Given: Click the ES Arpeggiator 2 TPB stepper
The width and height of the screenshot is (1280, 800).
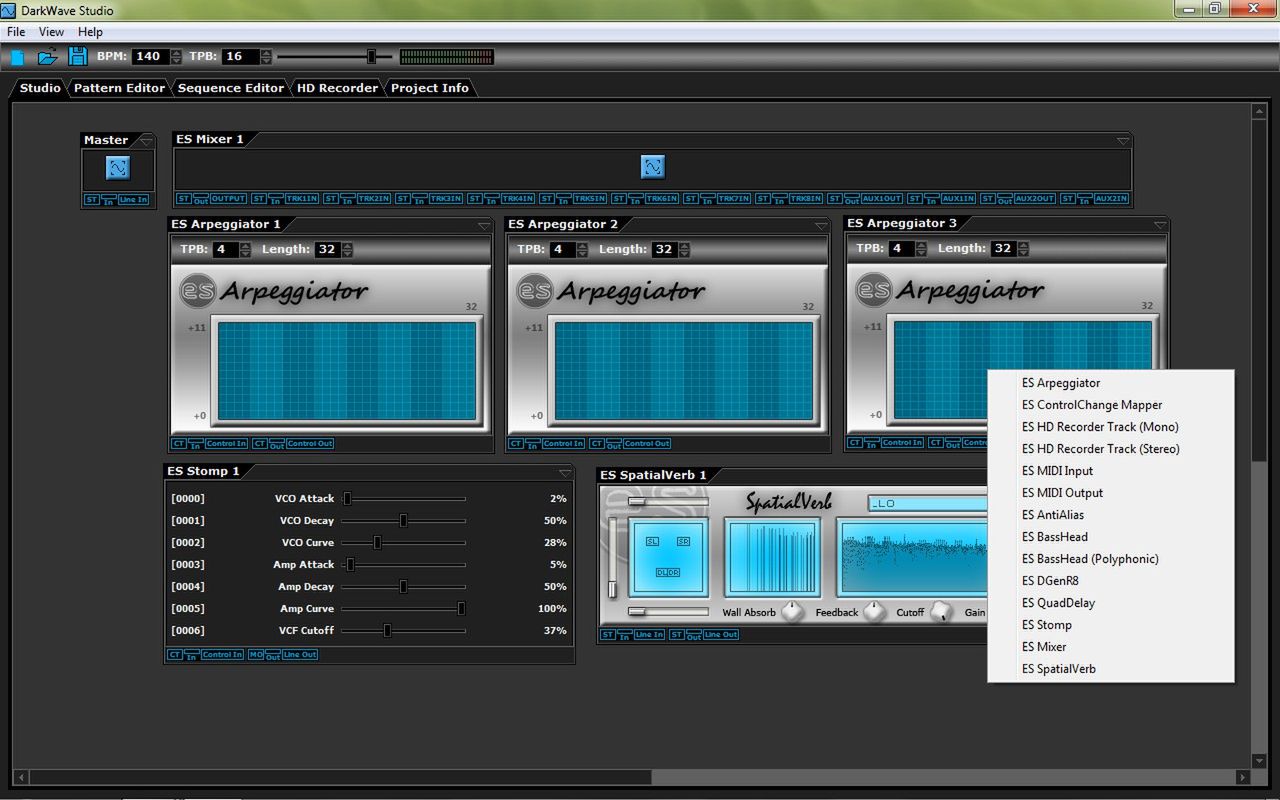Looking at the screenshot, I should point(583,250).
